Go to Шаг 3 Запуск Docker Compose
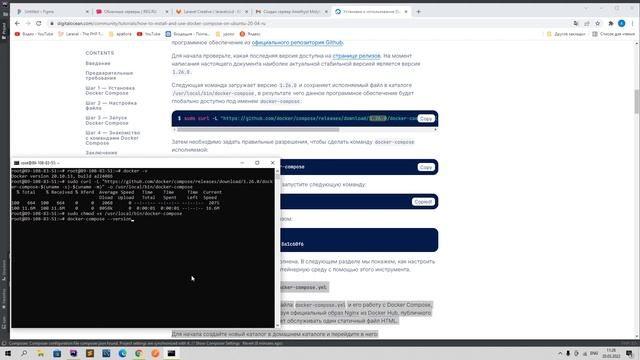 pos(107,120)
